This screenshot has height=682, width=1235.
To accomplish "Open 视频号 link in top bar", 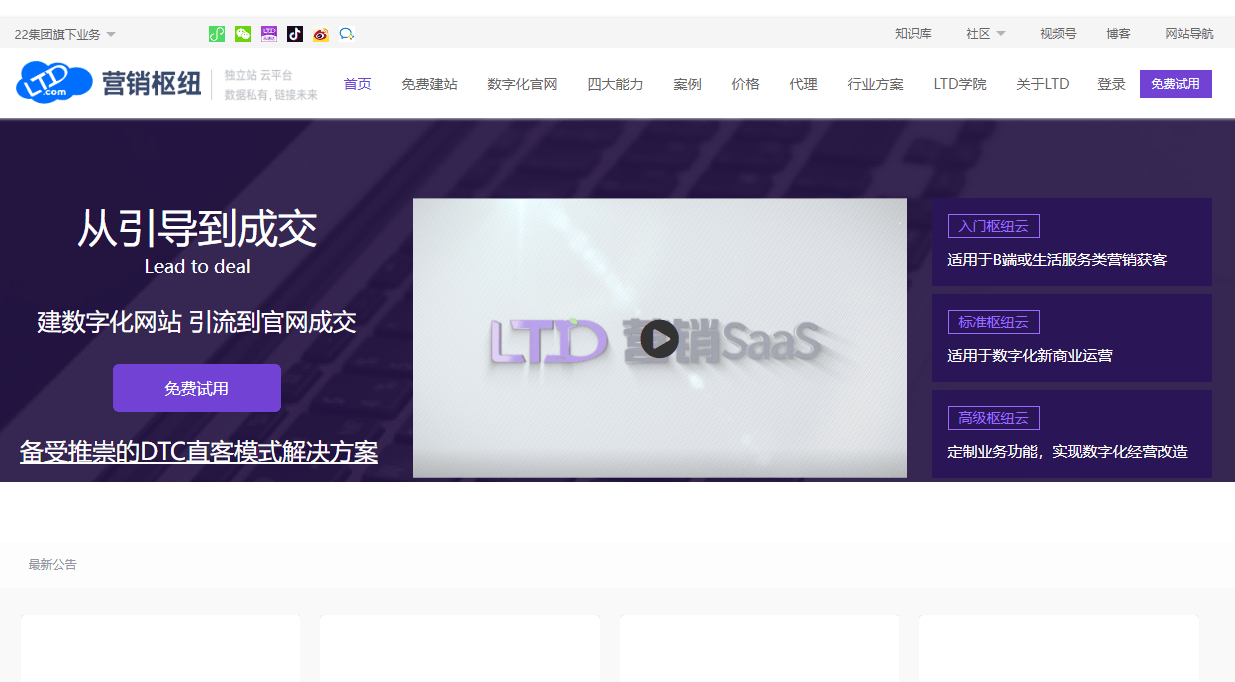I will pyautogui.click(x=1058, y=33).
